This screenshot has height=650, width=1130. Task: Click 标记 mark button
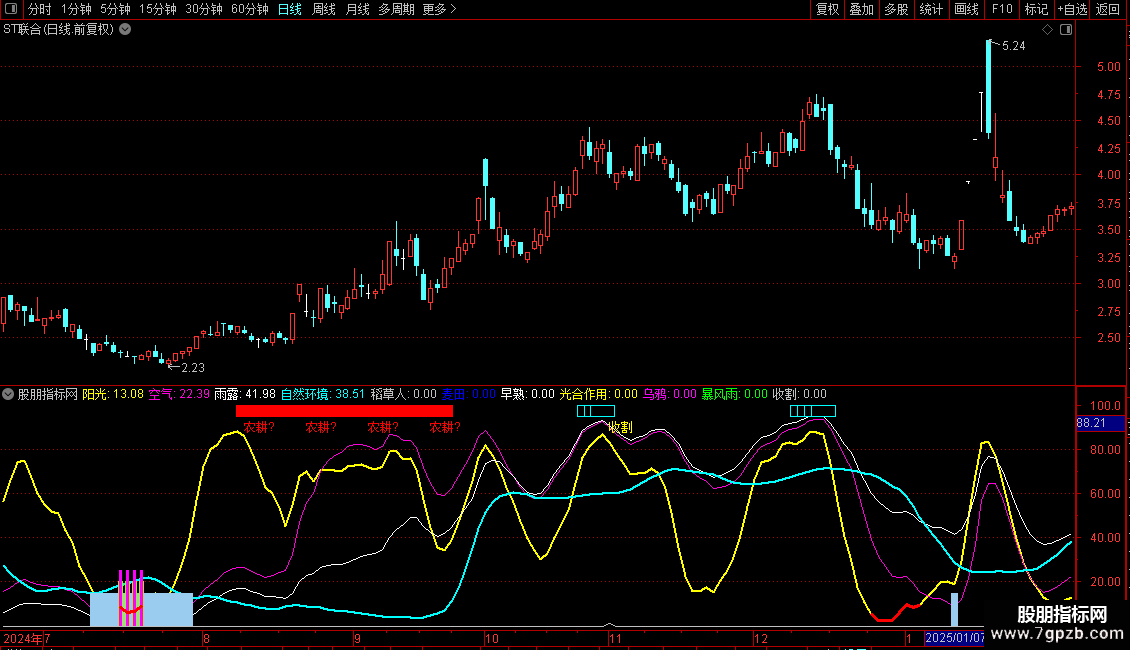pos(1036,9)
